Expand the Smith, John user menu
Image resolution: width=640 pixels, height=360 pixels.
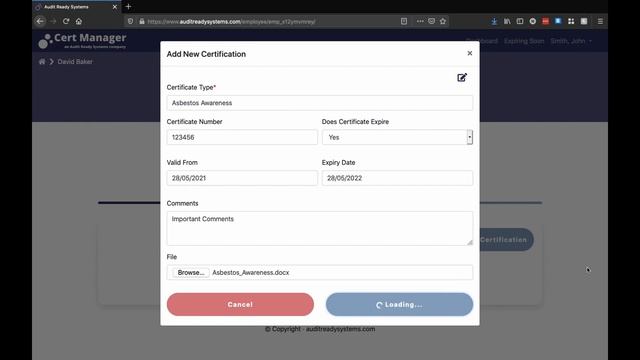click(571, 41)
